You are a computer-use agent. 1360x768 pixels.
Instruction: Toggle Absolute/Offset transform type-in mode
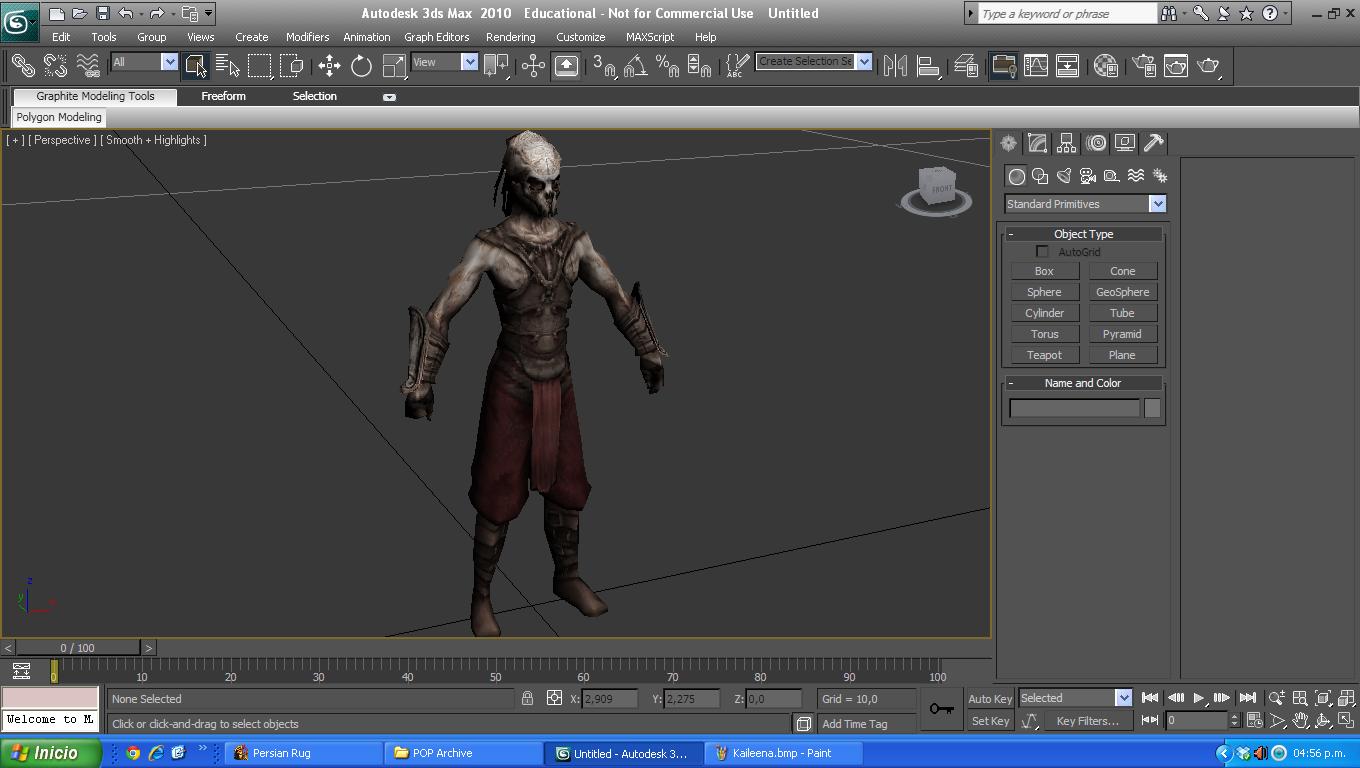point(554,698)
